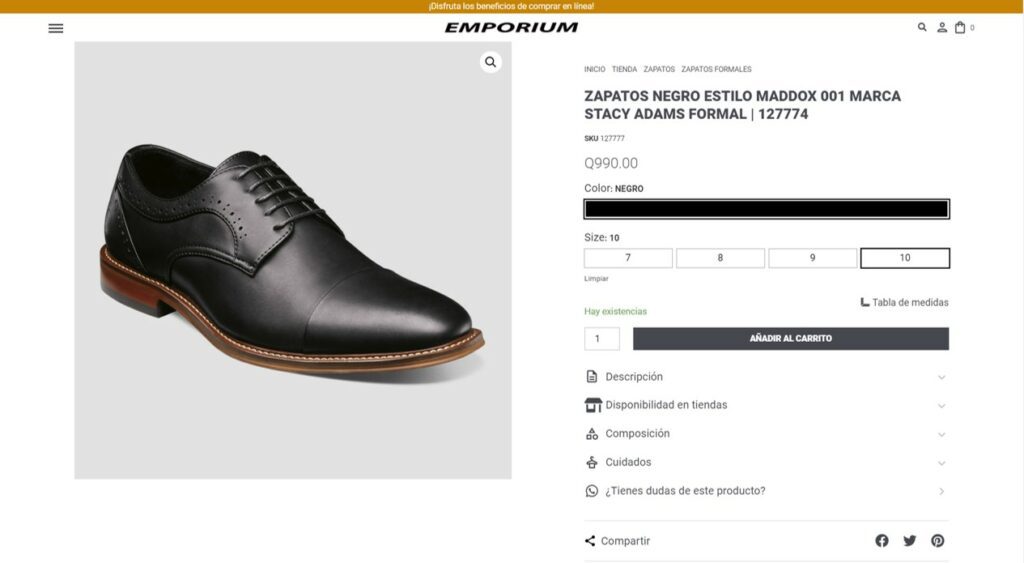
Task: Expand Disponibilidad en tiendas section
Action: [x=766, y=405]
